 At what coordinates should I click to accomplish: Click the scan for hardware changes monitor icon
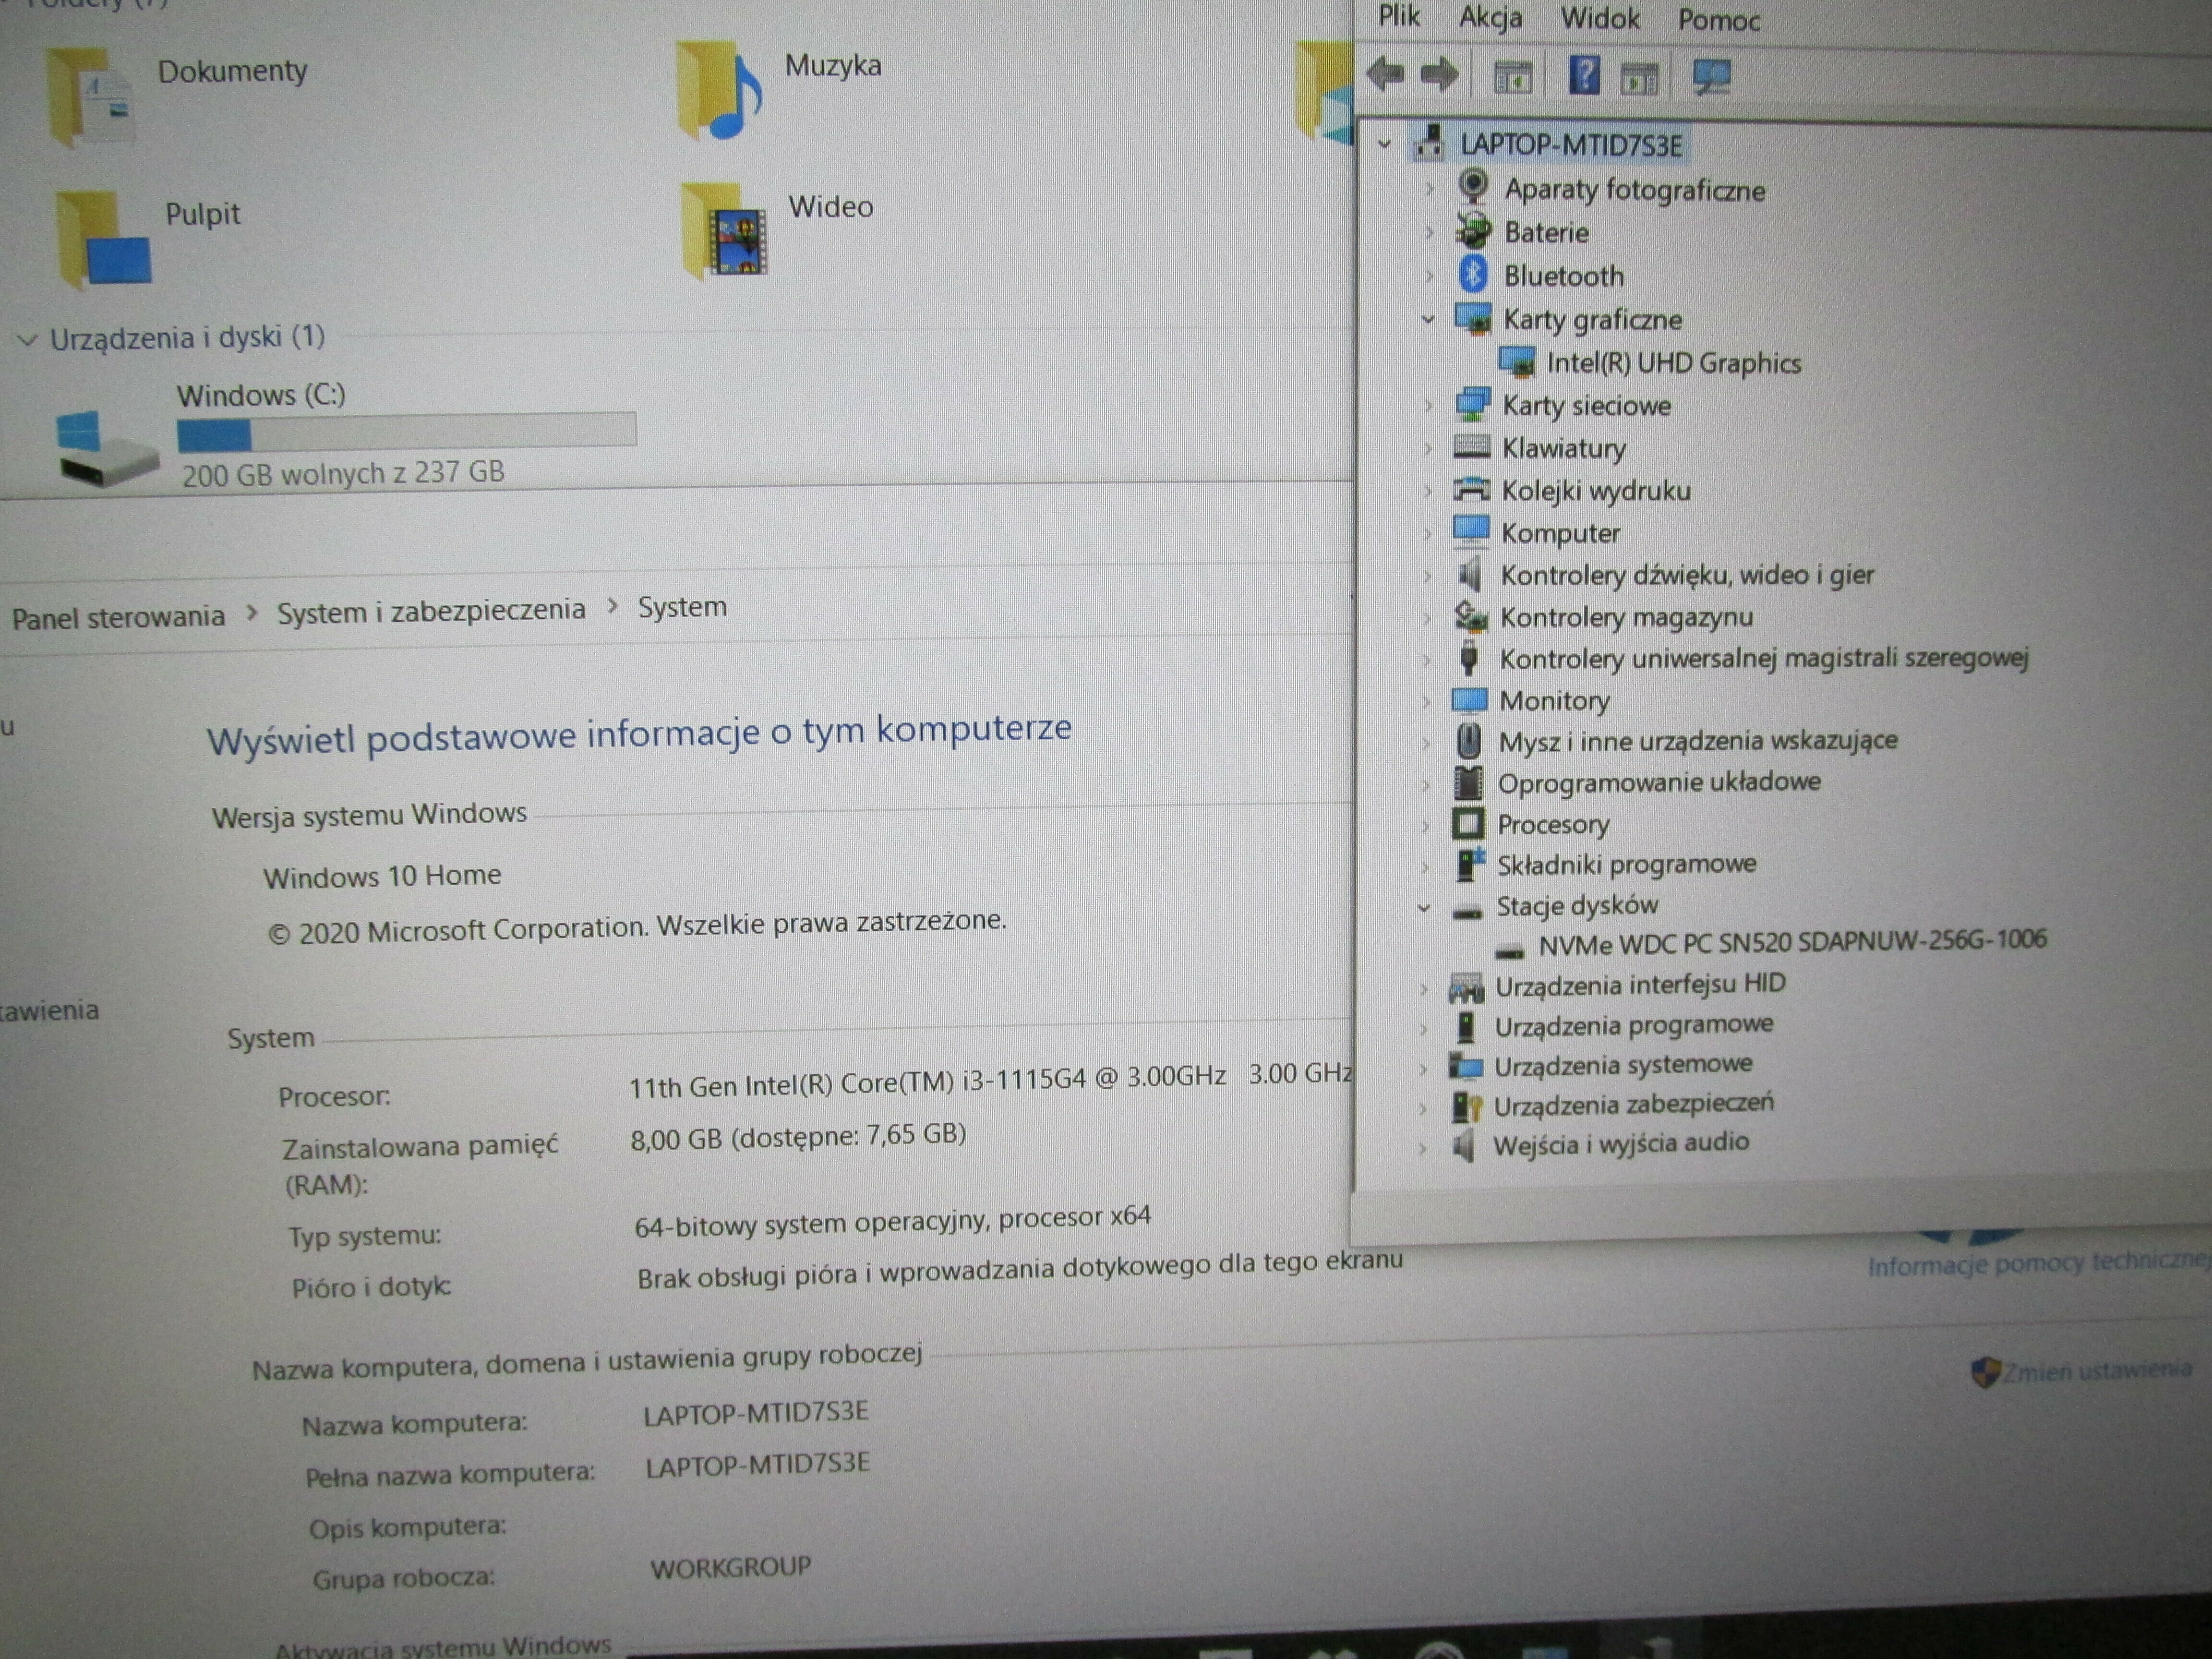tap(1711, 77)
